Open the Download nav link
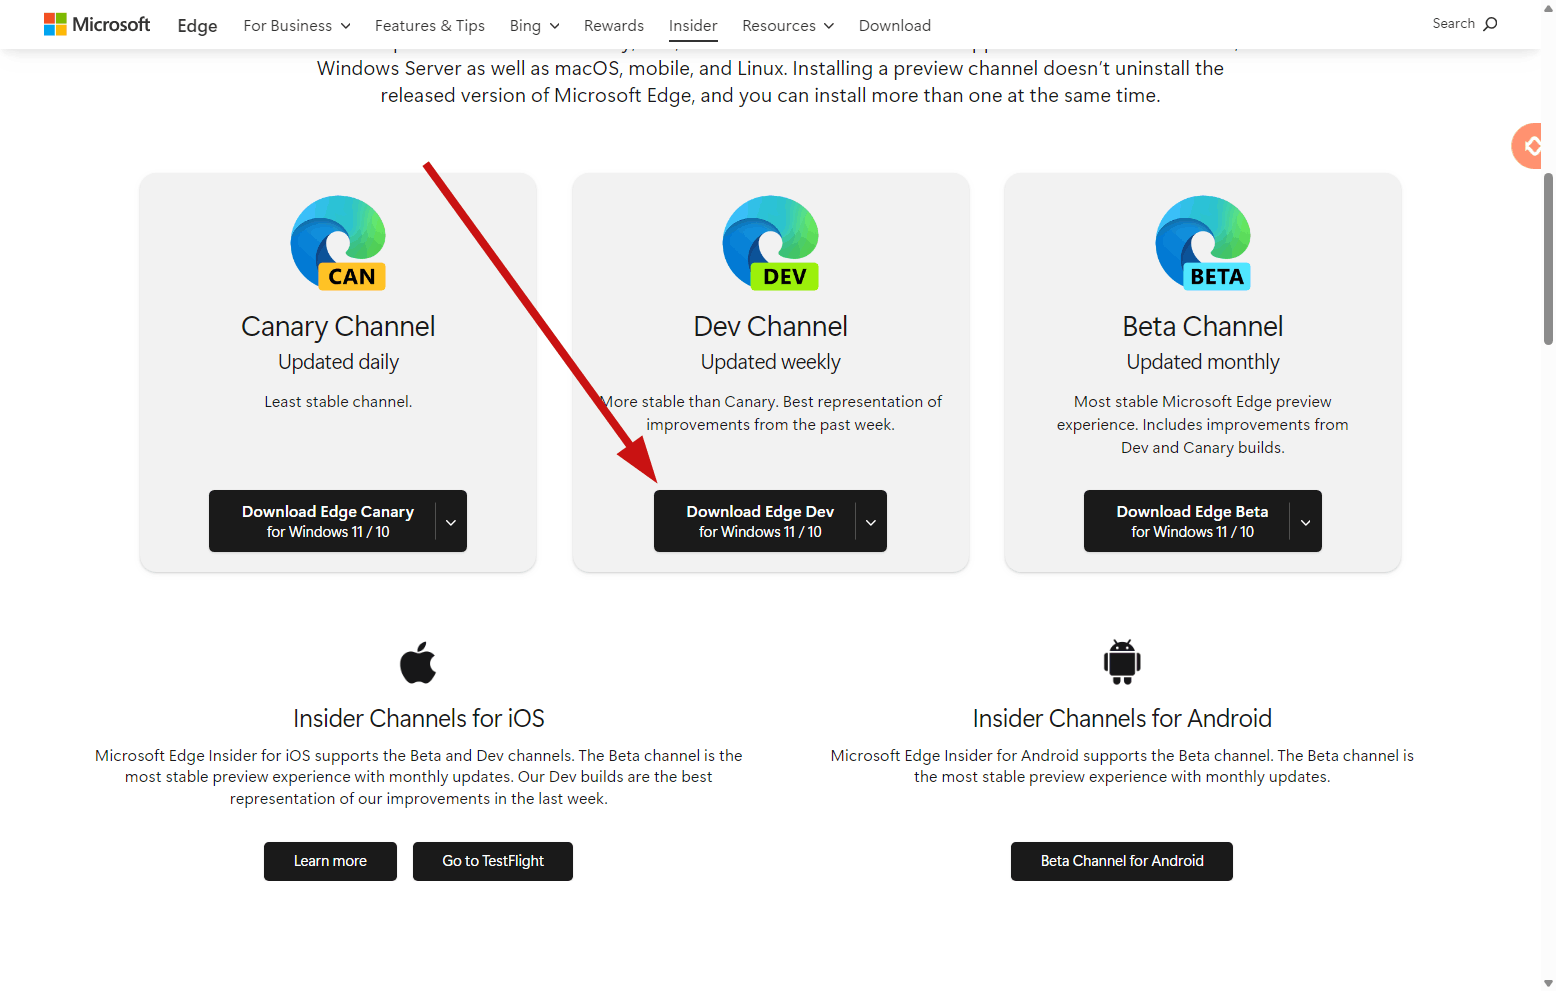Viewport: 1556px width, 991px height. (895, 25)
